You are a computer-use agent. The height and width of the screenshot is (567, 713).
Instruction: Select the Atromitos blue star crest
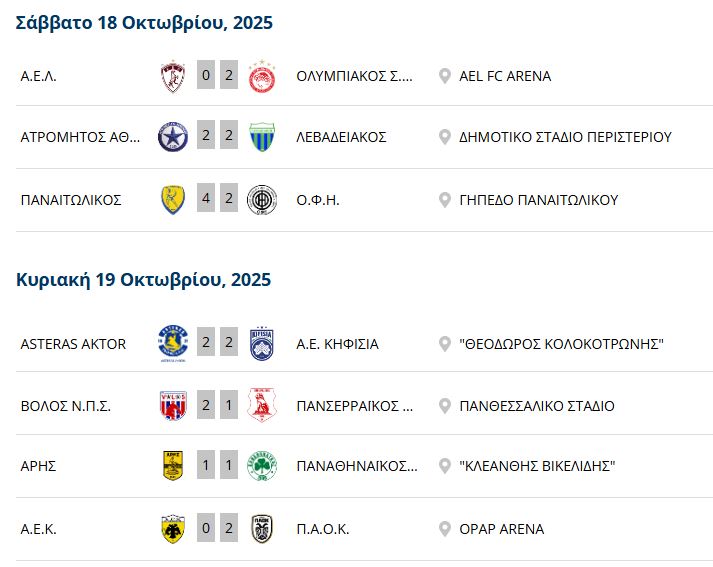(x=173, y=138)
